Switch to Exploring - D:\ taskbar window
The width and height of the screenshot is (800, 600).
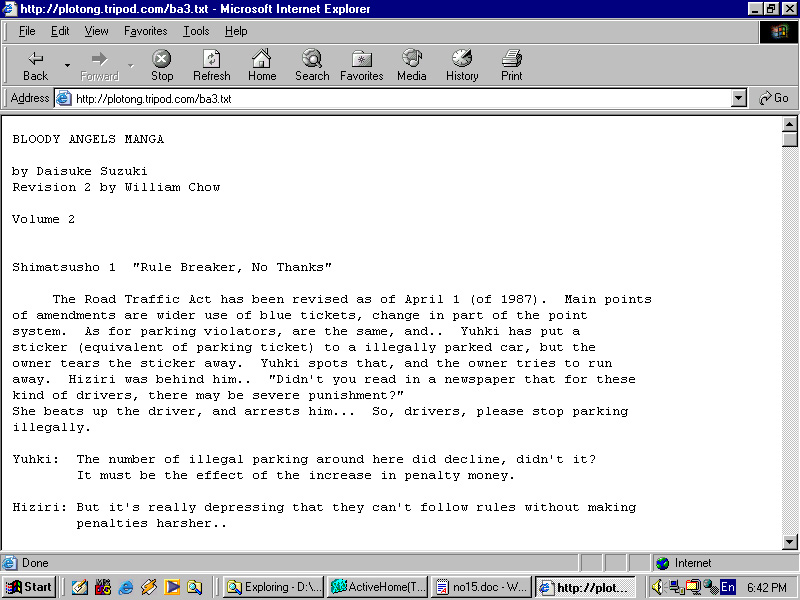pos(274,587)
